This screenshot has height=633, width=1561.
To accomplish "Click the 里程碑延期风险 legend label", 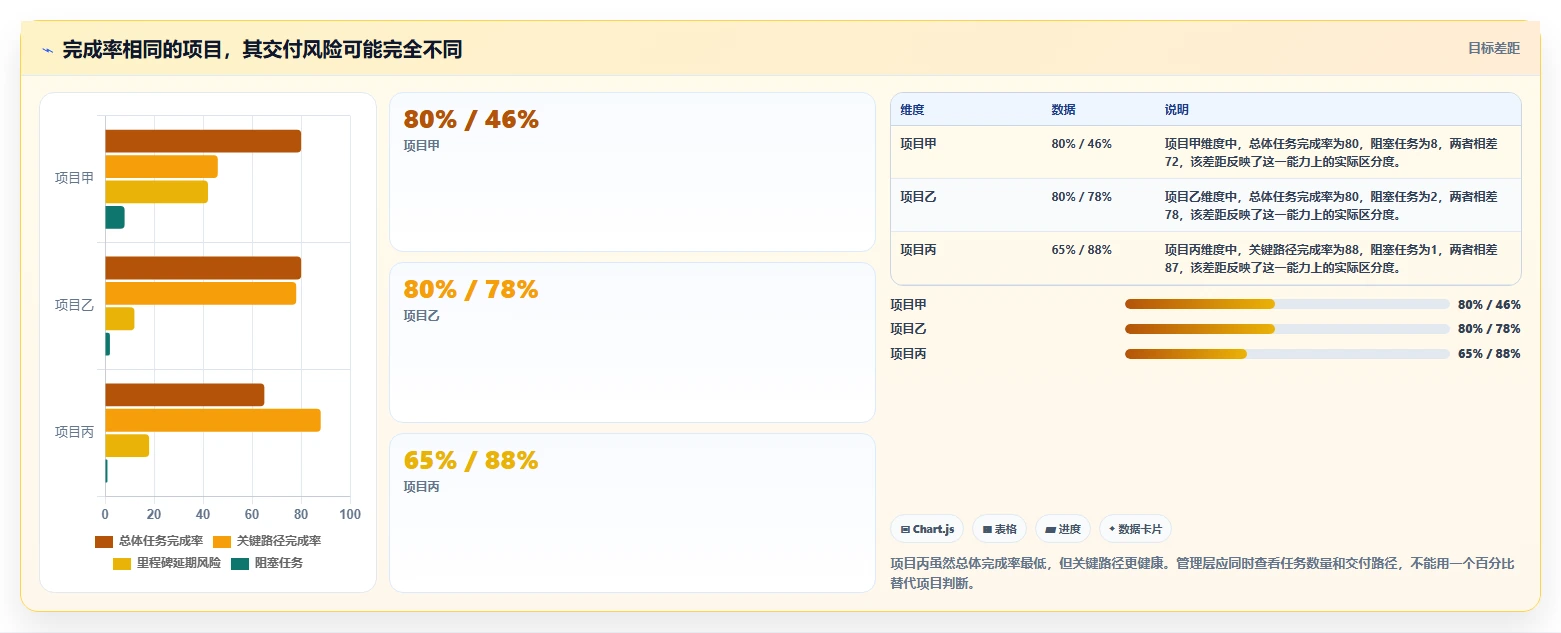I will pos(179,563).
